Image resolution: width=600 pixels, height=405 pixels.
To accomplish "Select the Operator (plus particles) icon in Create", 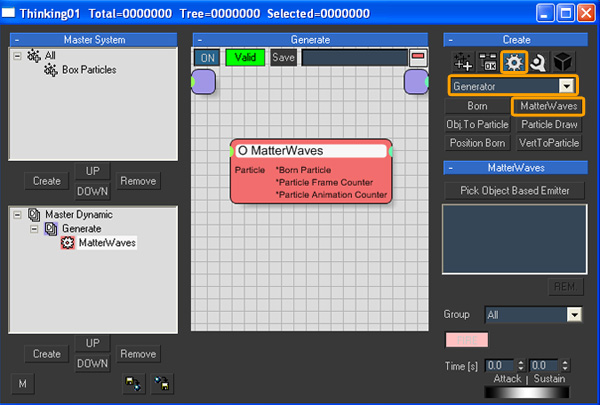I will (x=463, y=62).
